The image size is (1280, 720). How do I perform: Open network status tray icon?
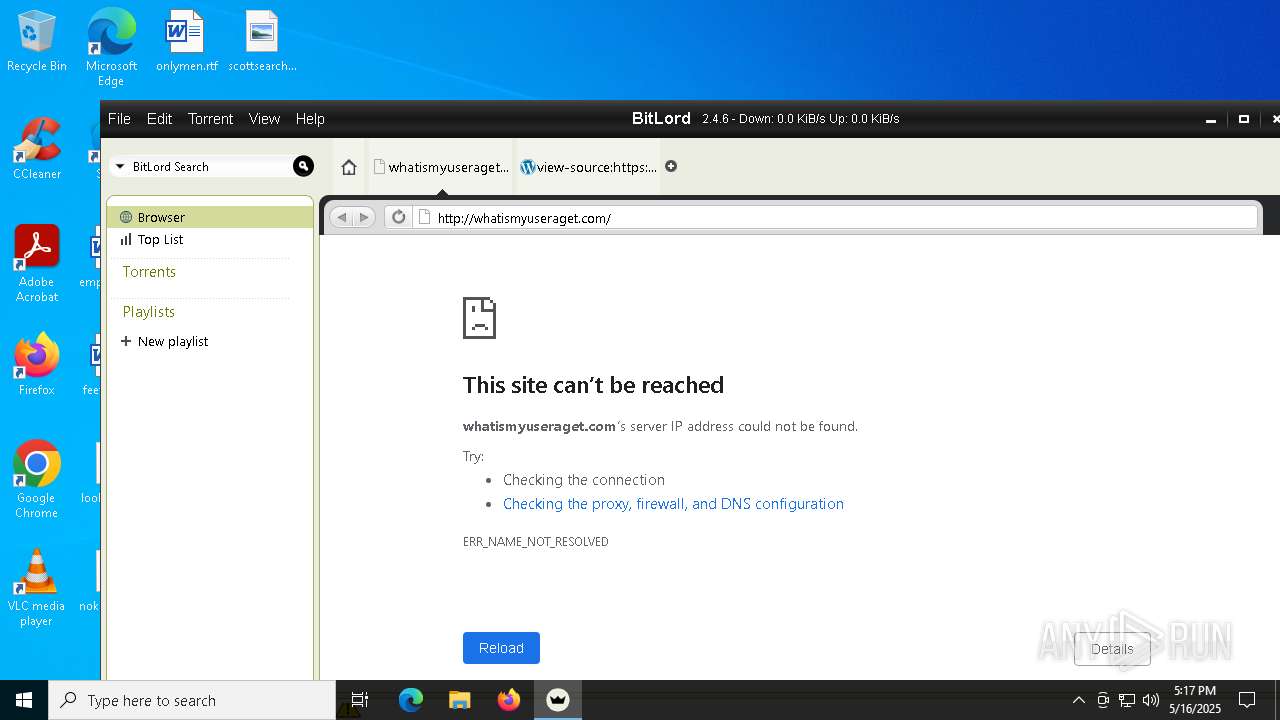tap(1127, 700)
